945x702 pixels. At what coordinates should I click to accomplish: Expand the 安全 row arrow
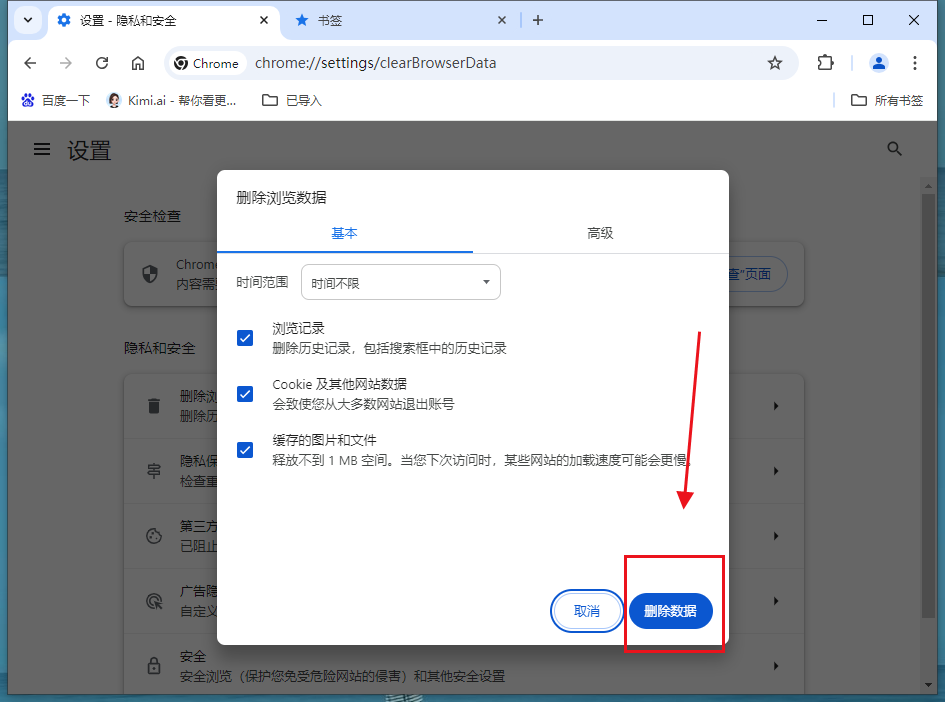(776, 666)
